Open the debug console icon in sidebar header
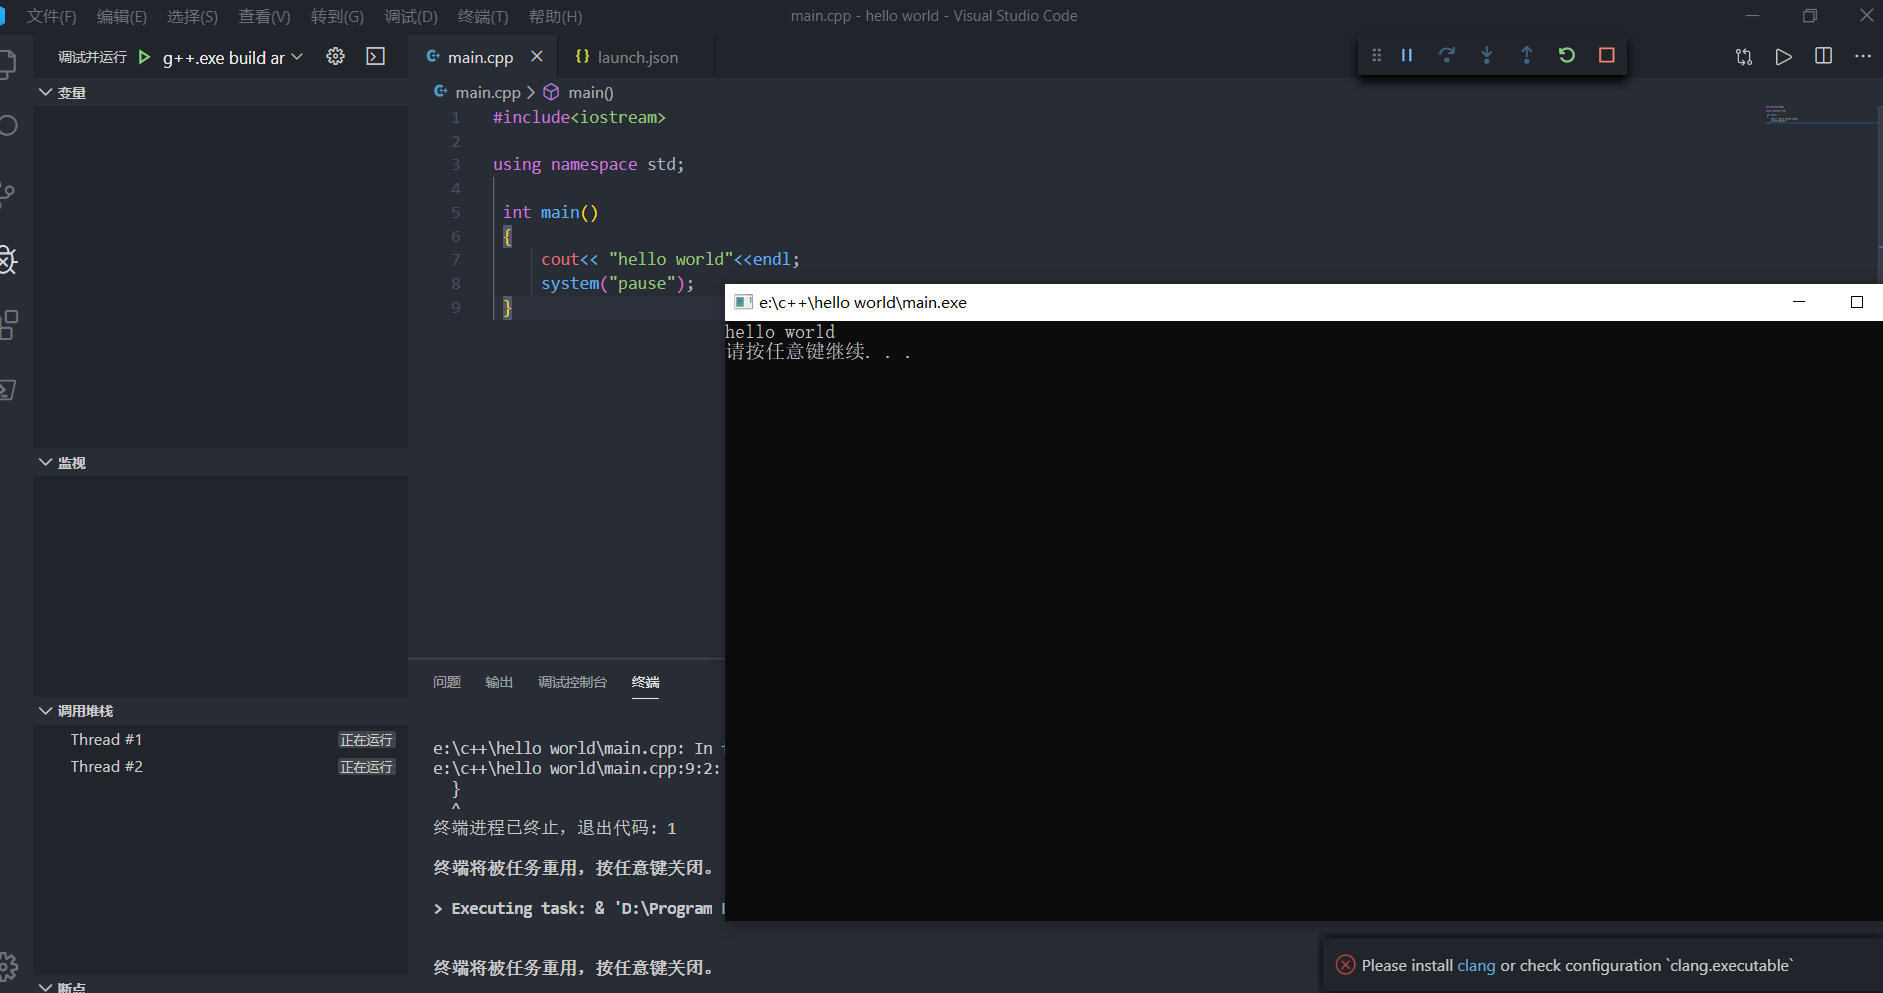1883x993 pixels. pyautogui.click(x=376, y=57)
